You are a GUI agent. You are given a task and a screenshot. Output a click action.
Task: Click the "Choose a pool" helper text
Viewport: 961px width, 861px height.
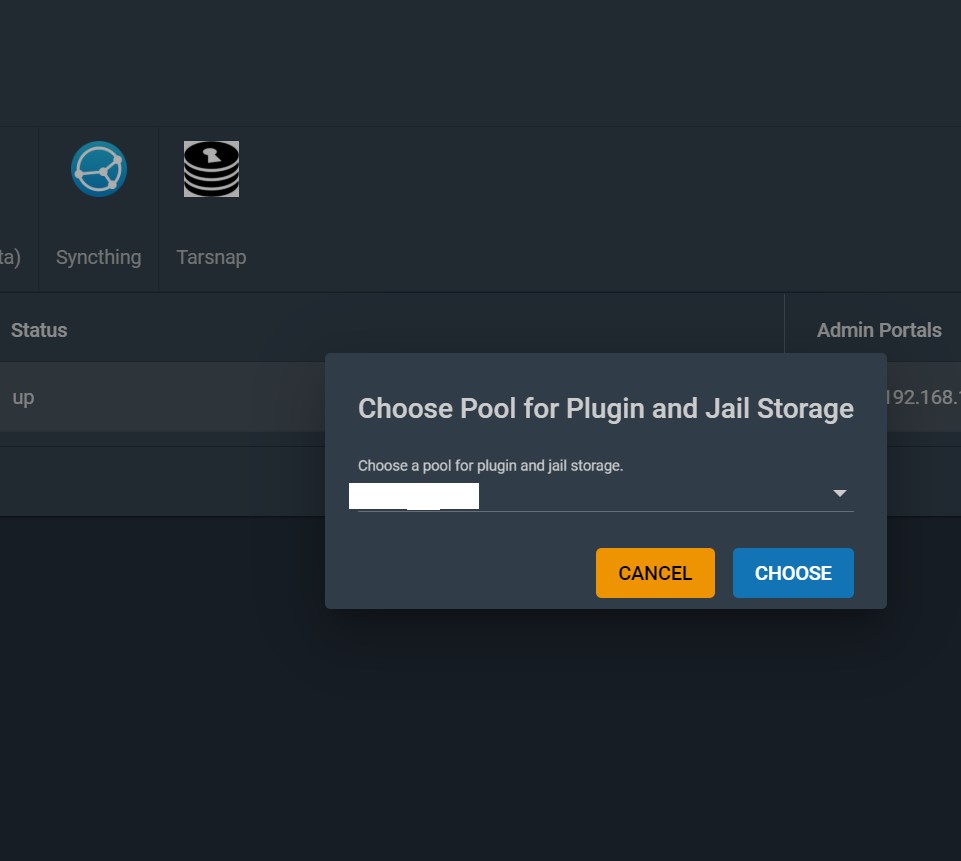pos(490,465)
